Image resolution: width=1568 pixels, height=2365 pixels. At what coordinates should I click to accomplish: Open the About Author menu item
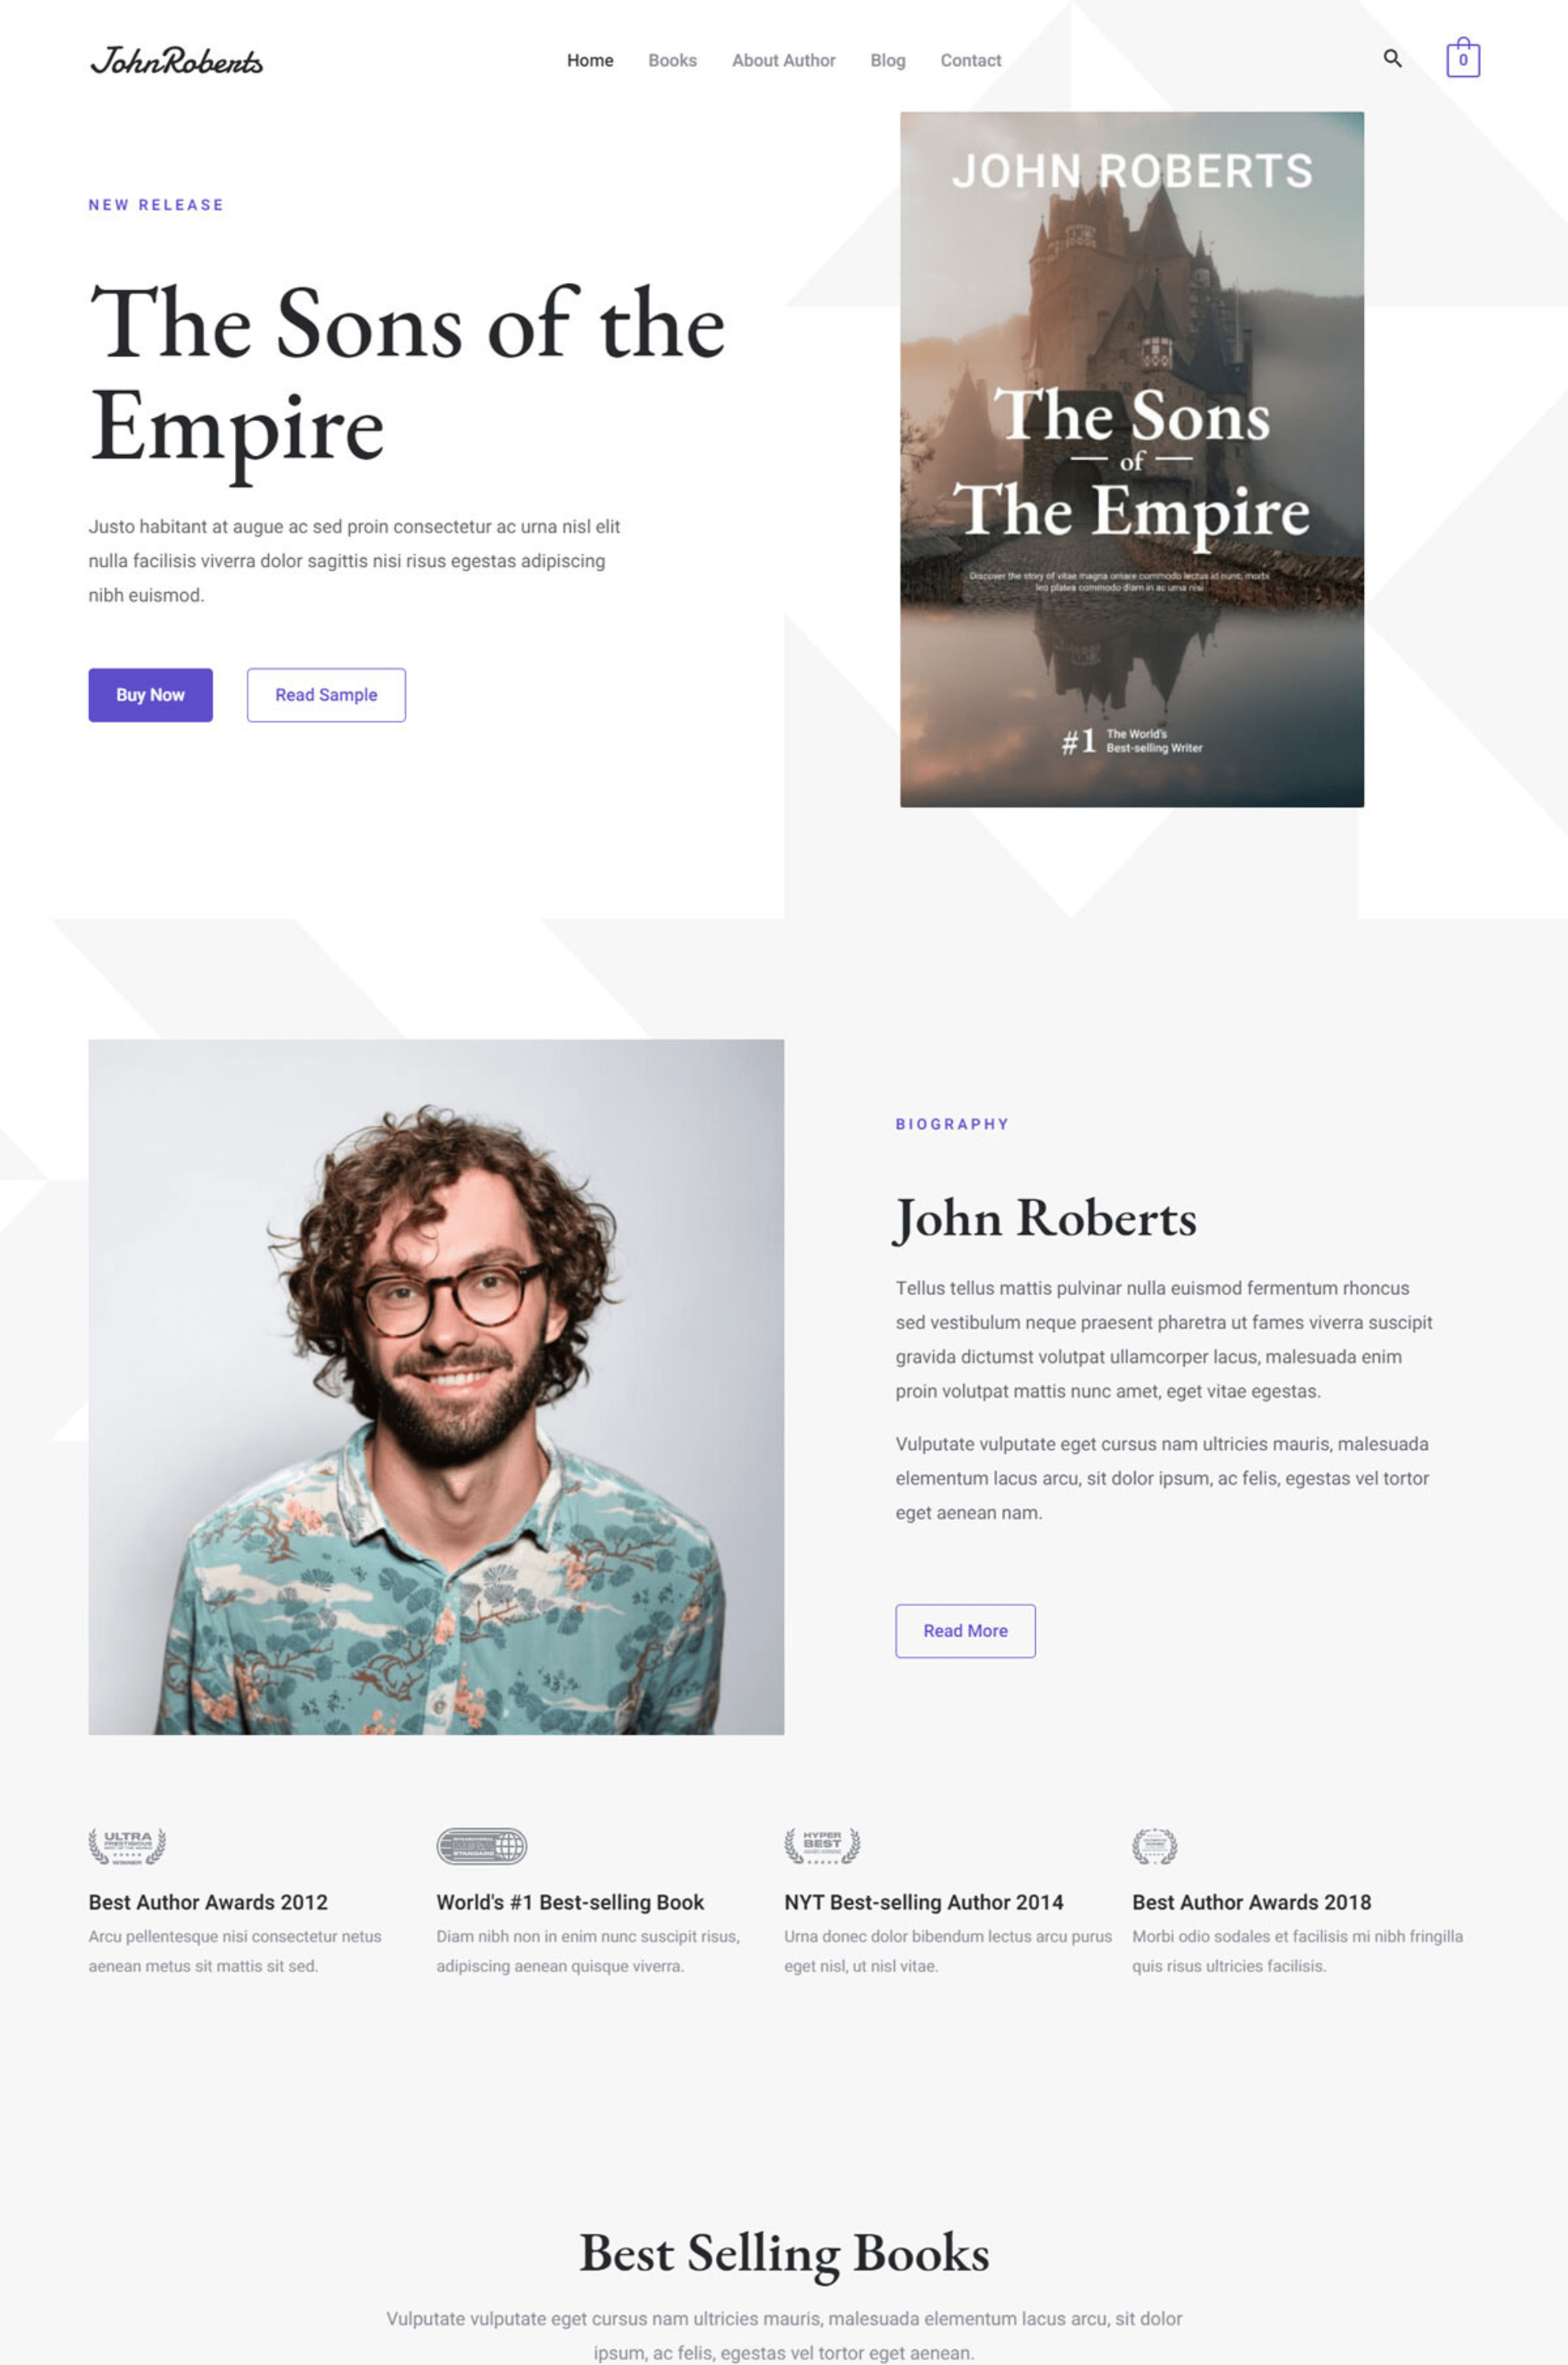782,59
